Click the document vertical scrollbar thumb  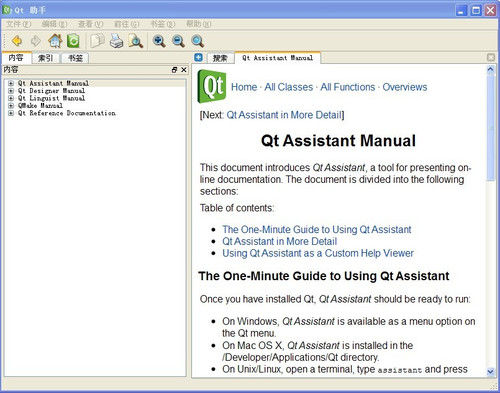click(490, 127)
